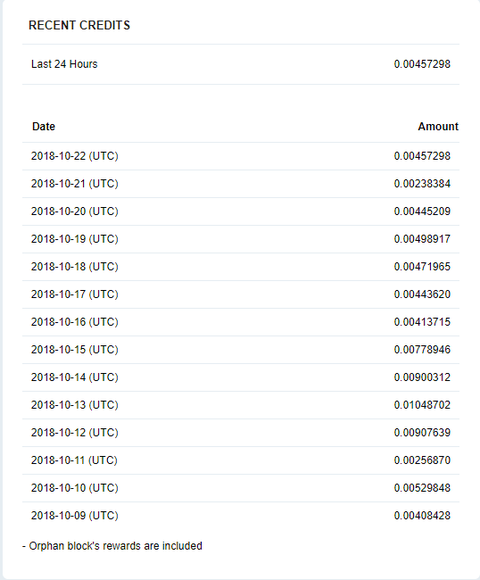
Task: Select the 2018-10-17 (UTC) date
Action: tap(75, 294)
